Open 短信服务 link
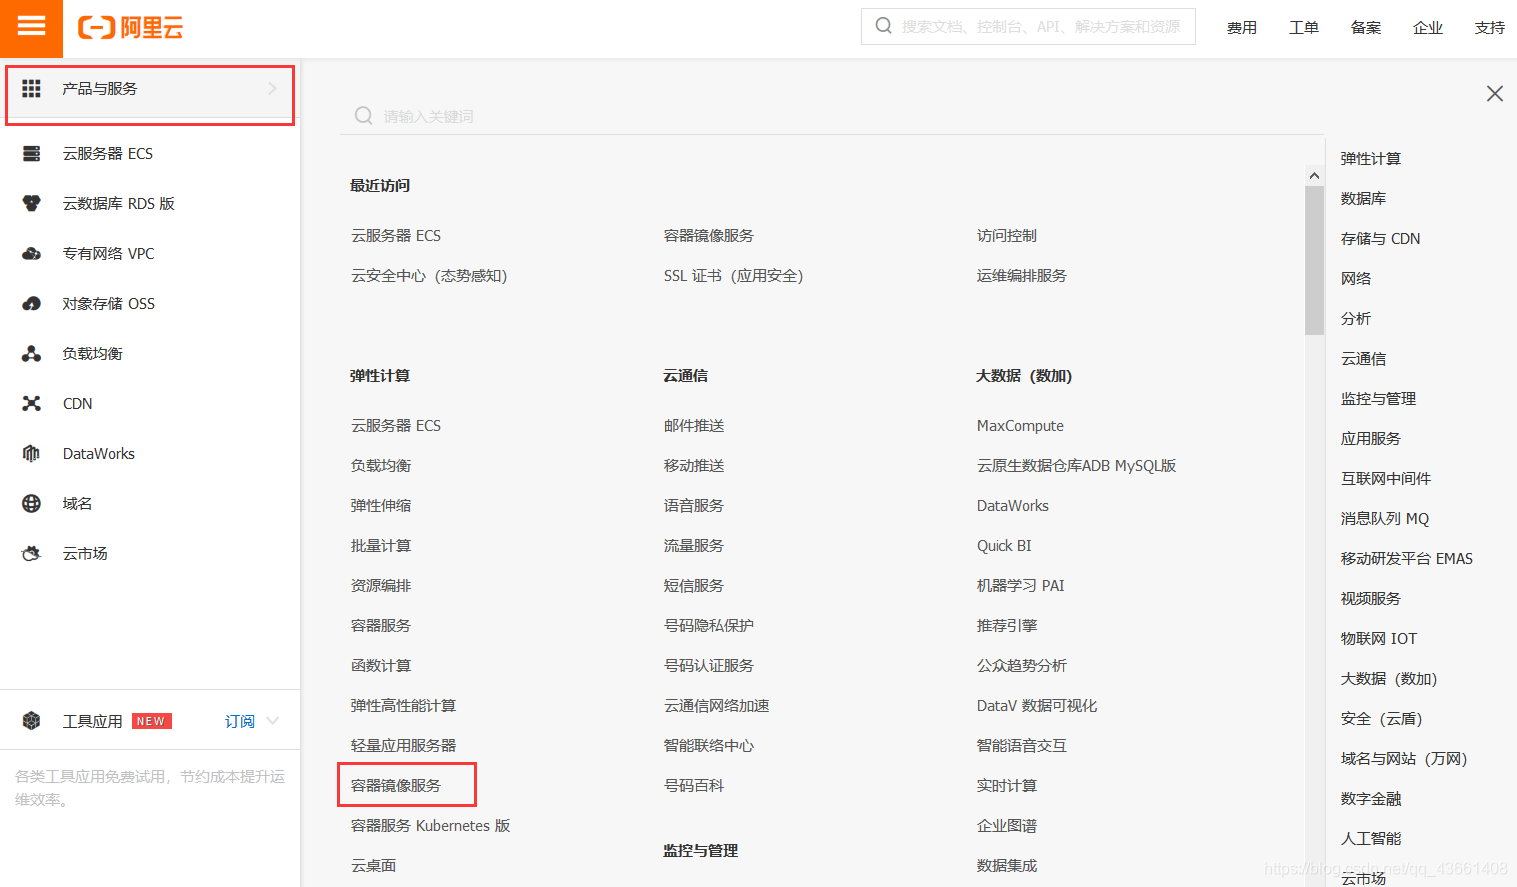The width and height of the screenshot is (1517, 887). 694,585
